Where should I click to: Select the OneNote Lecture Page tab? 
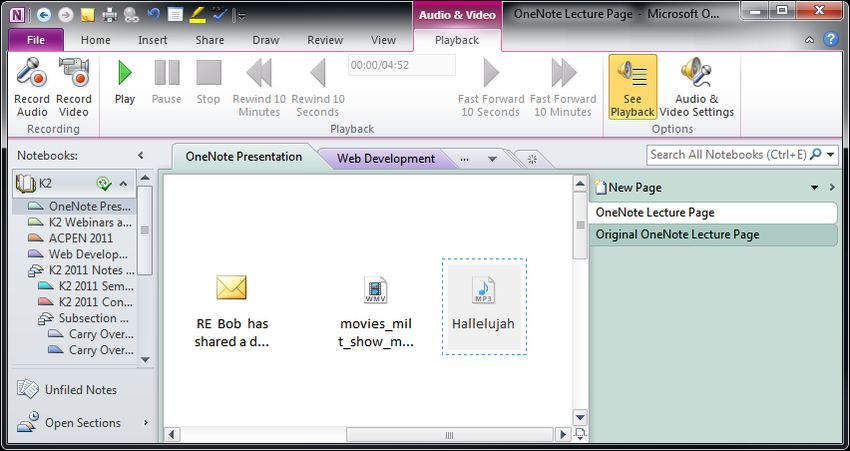712,212
